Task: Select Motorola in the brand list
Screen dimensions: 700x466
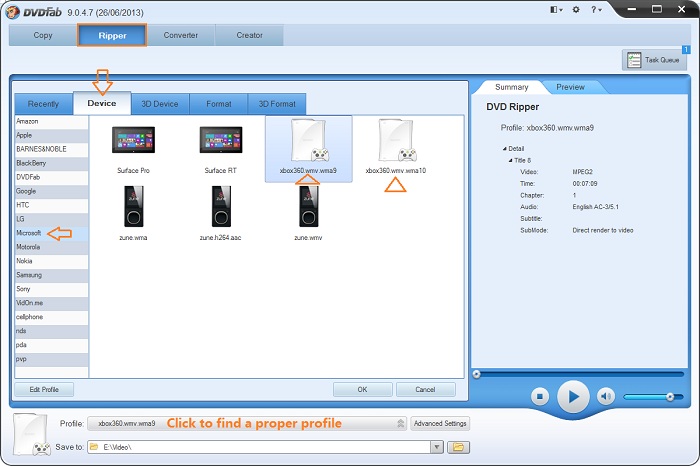Action: click(51, 247)
